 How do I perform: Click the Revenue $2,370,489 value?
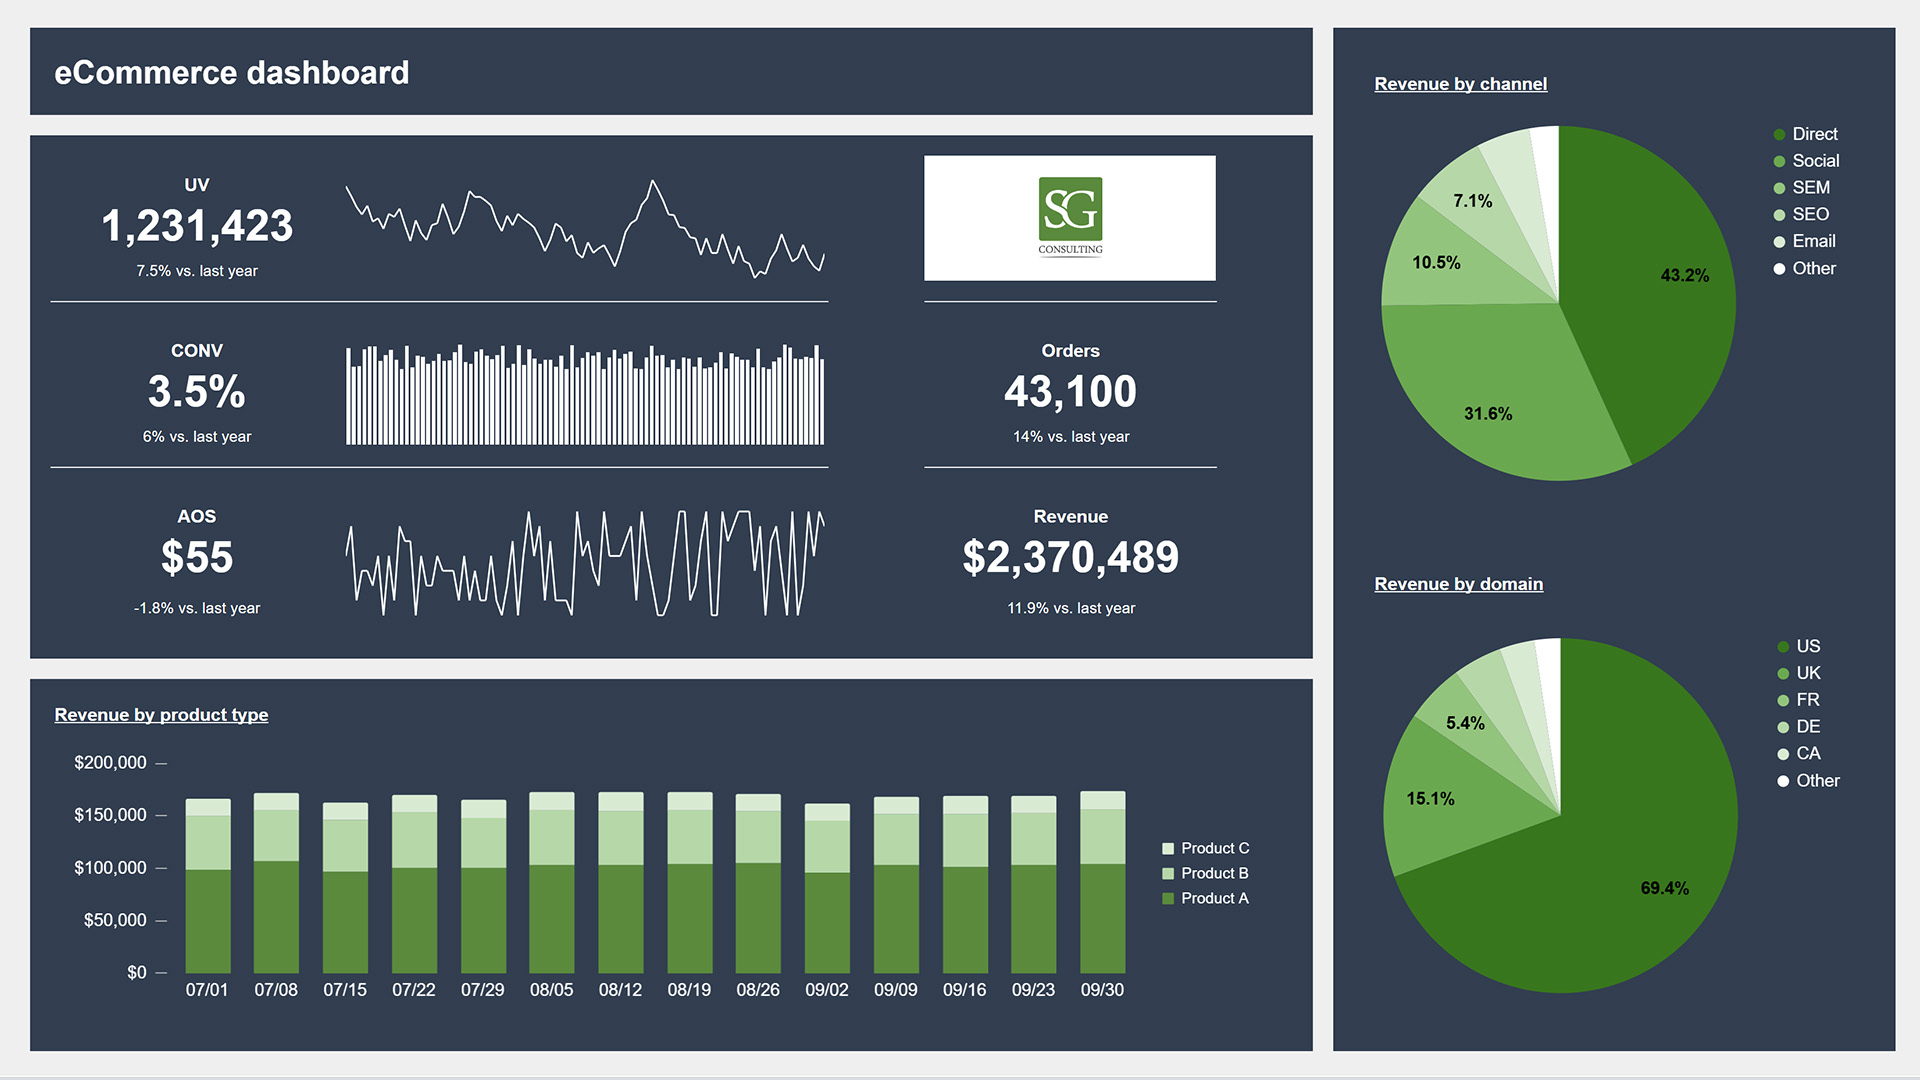pyautogui.click(x=1070, y=558)
